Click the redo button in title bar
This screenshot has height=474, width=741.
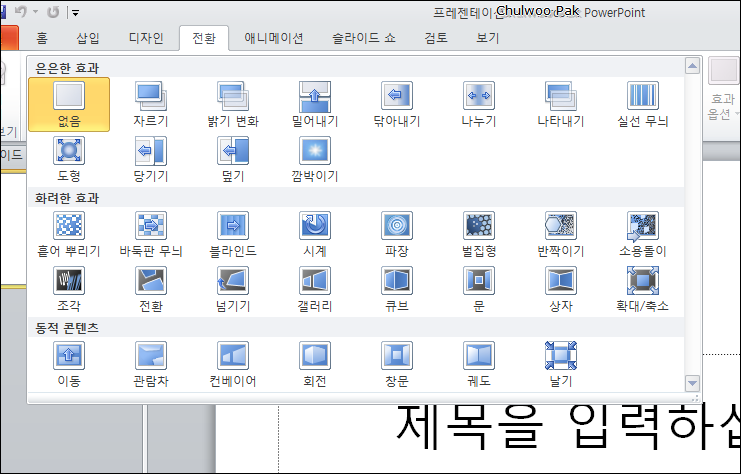click(53, 13)
